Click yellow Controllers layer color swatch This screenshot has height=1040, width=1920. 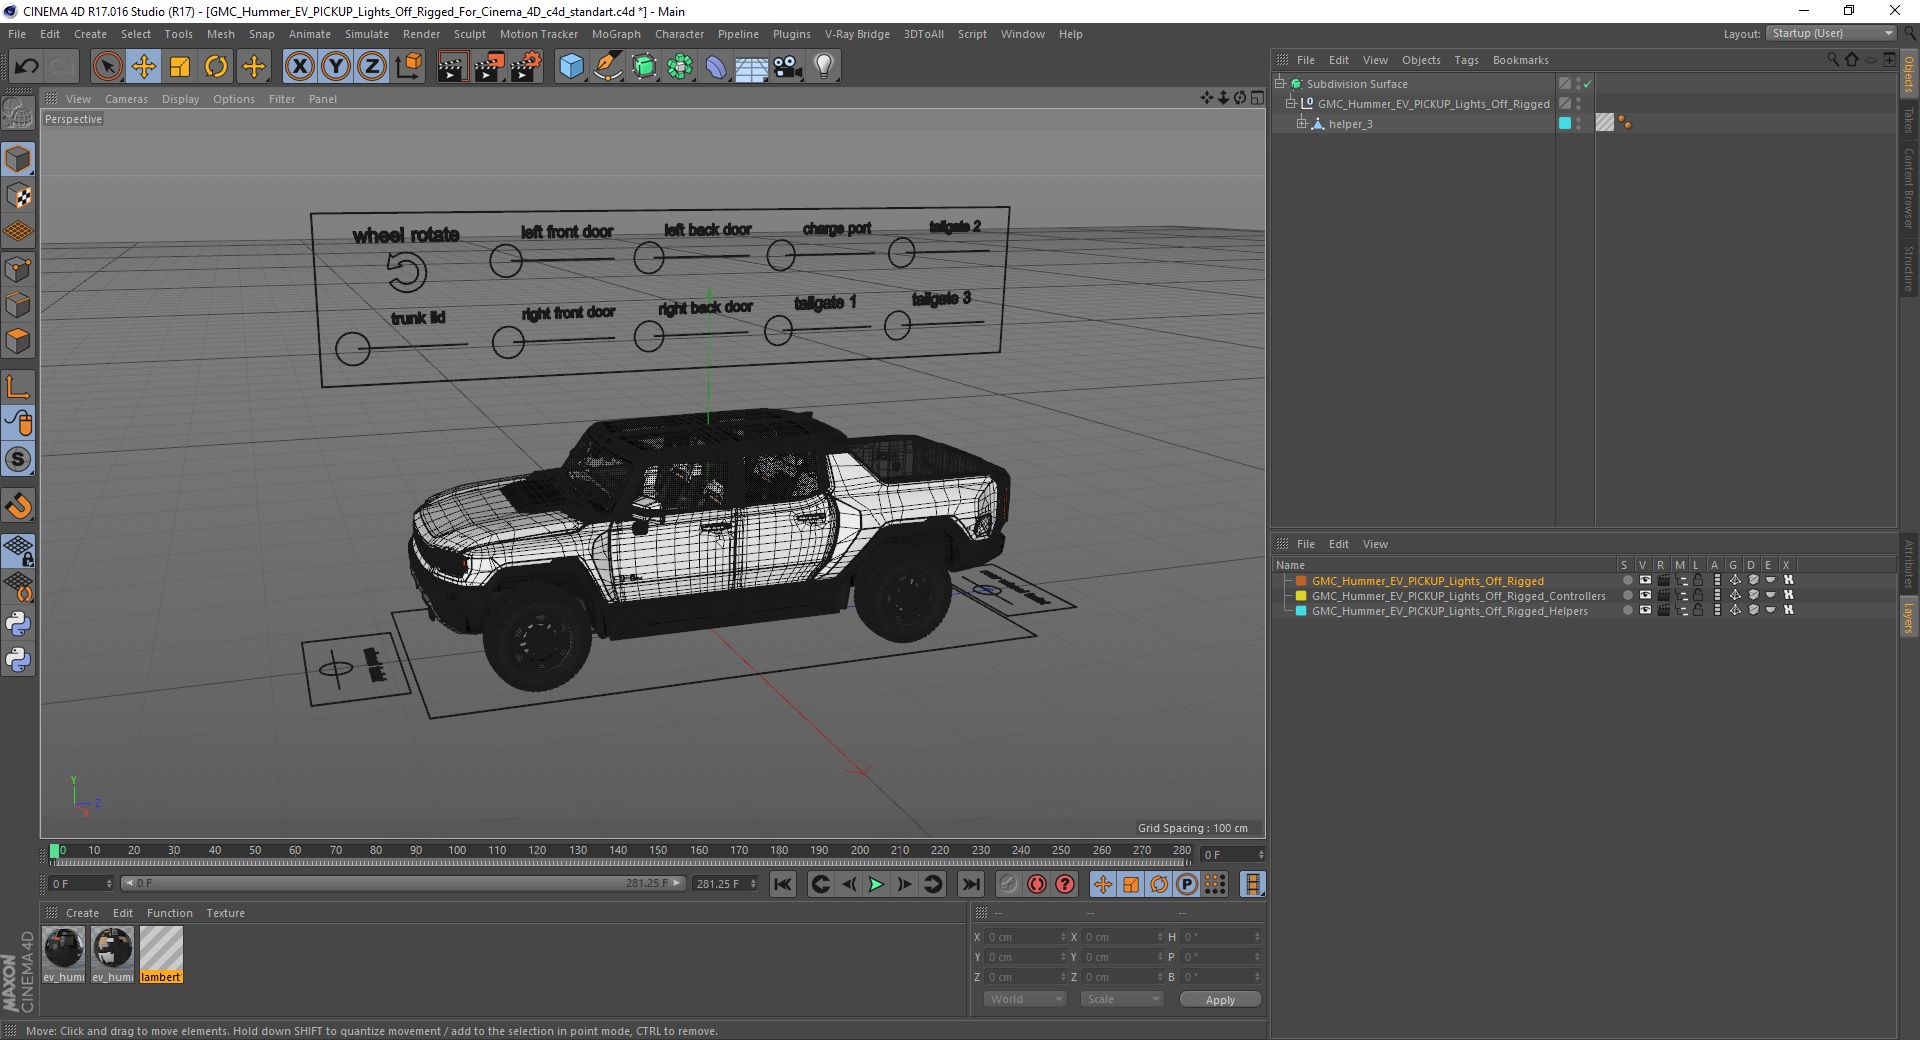coord(1301,596)
